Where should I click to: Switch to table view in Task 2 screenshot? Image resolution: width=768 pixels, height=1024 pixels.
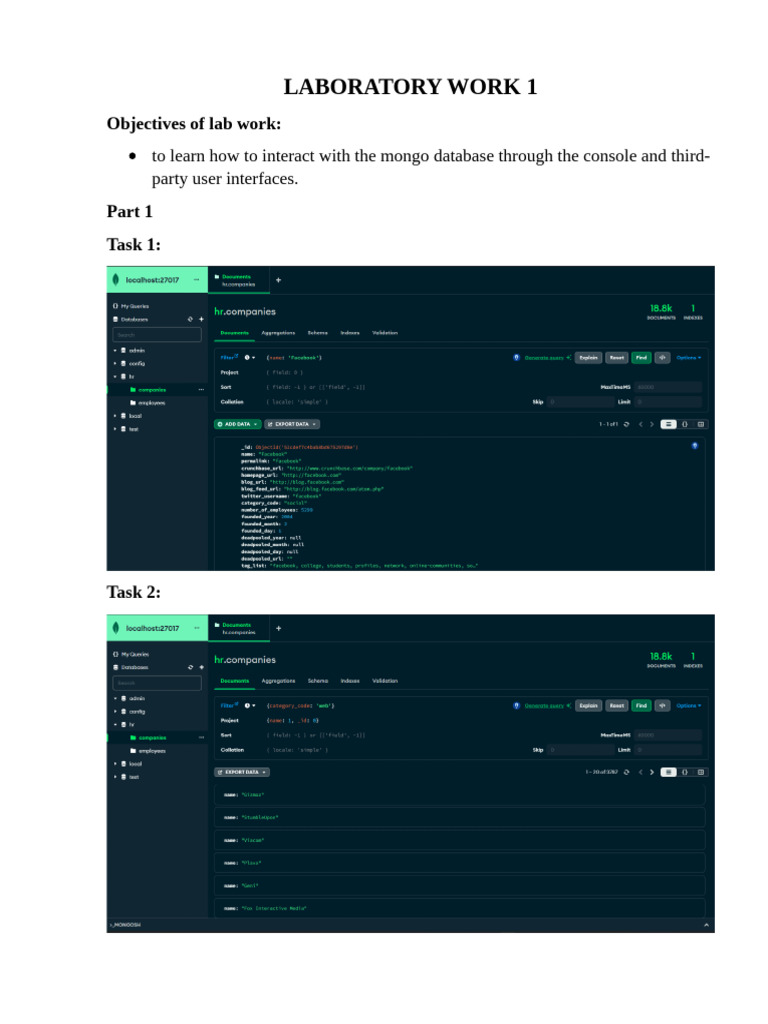click(x=701, y=772)
